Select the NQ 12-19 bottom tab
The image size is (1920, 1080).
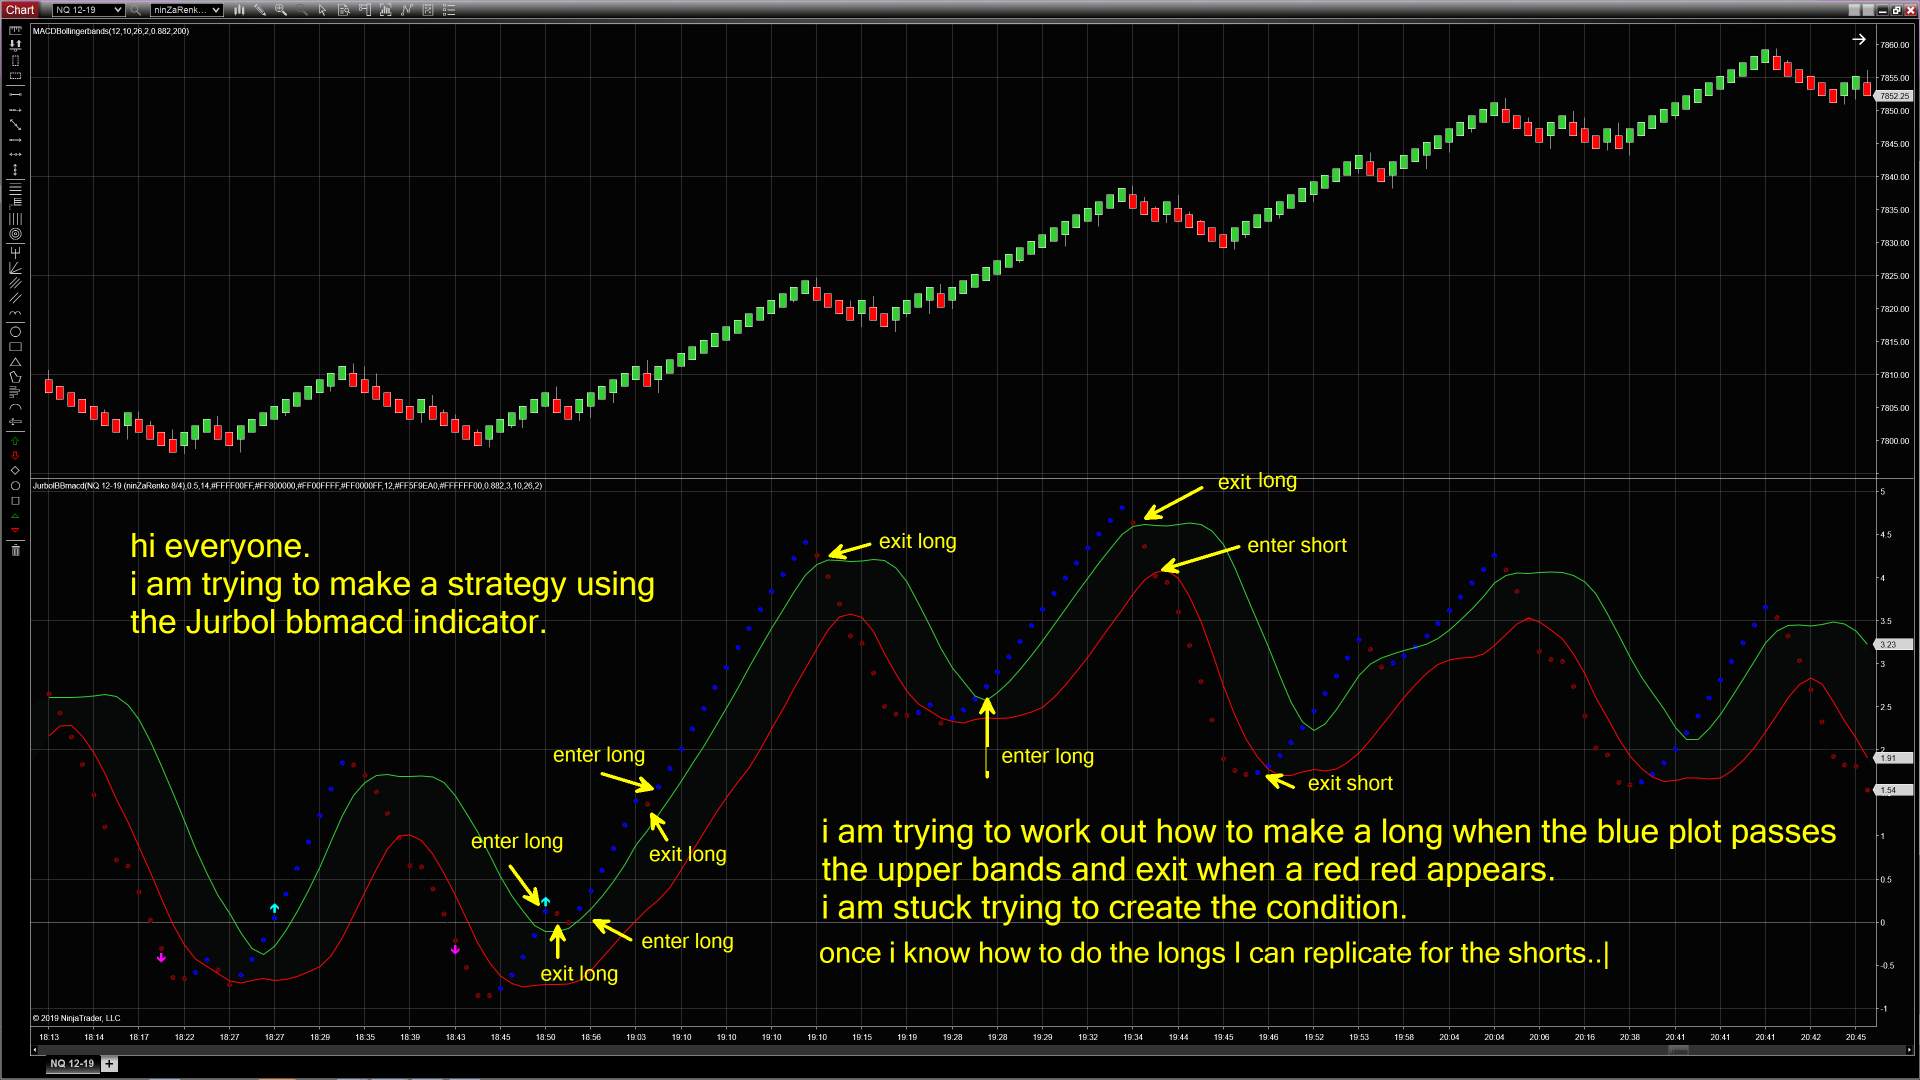(72, 1064)
